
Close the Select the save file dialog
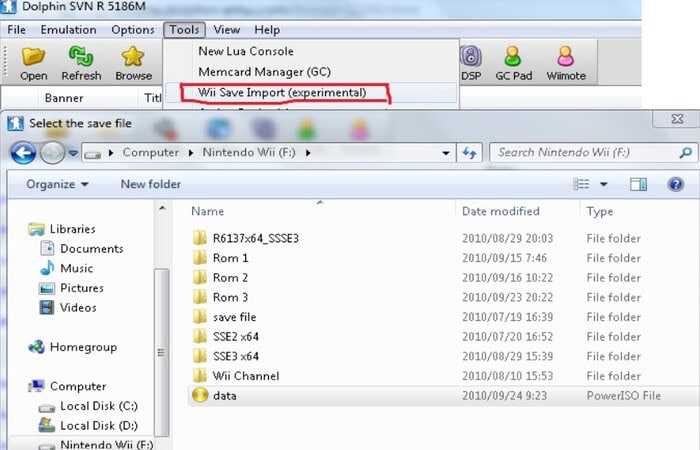point(677,119)
